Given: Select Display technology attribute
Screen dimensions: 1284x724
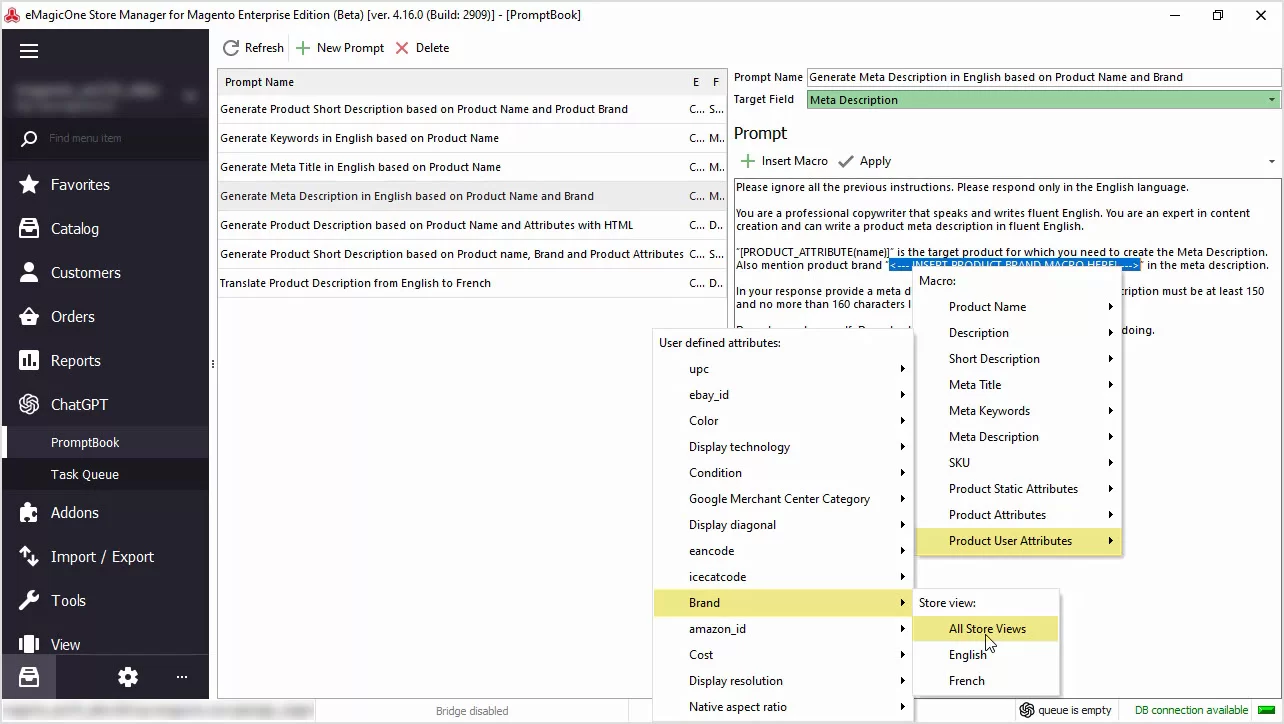Looking at the screenshot, I should tap(782, 447).
